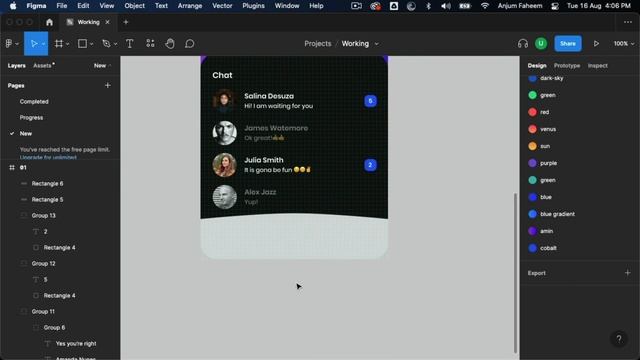The width and height of the screenshot is (640, 360).
Task: Select the Hand tool
Action: coord(170,44)
